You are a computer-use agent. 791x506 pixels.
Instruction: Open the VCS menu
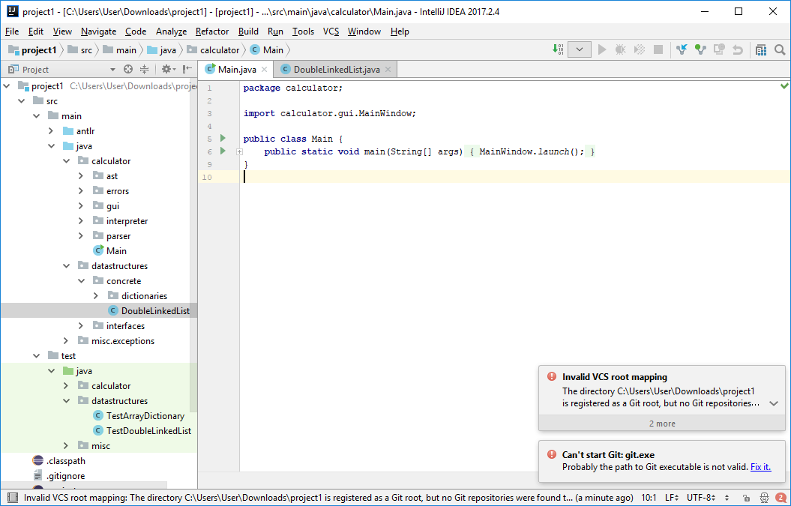click(x=331, y=31)
